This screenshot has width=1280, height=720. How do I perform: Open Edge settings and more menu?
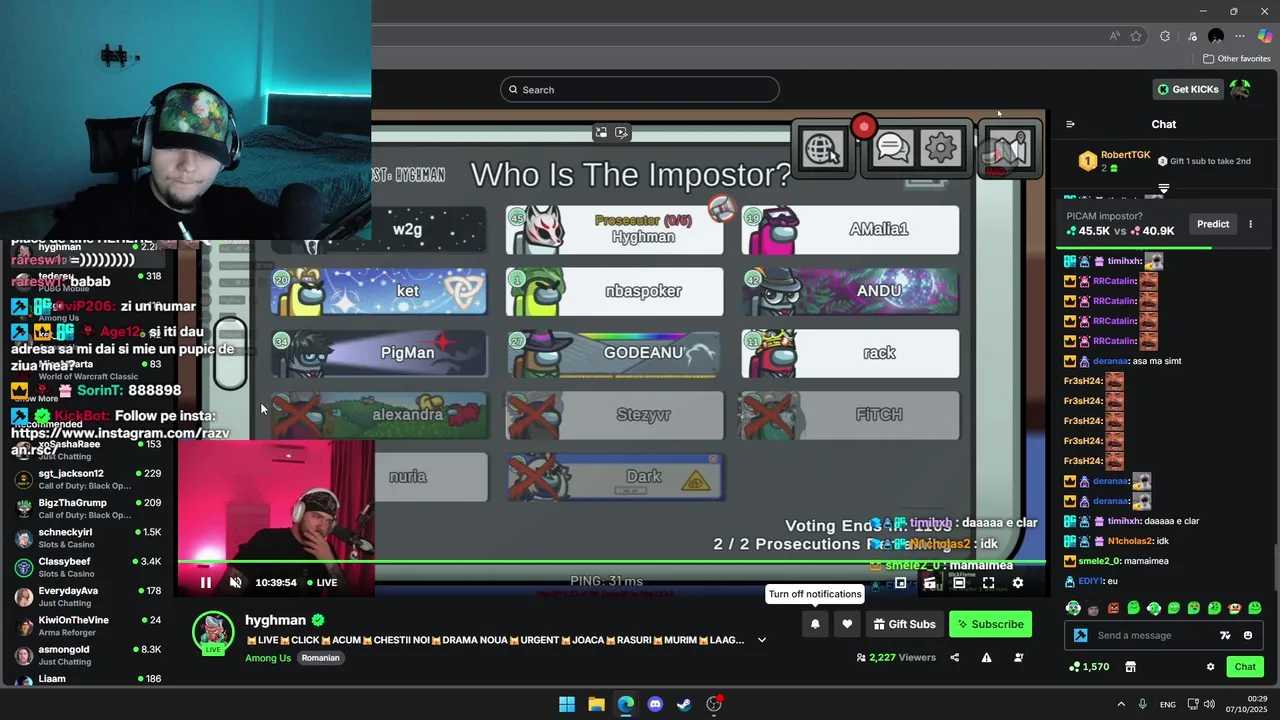coord(1240,36)
